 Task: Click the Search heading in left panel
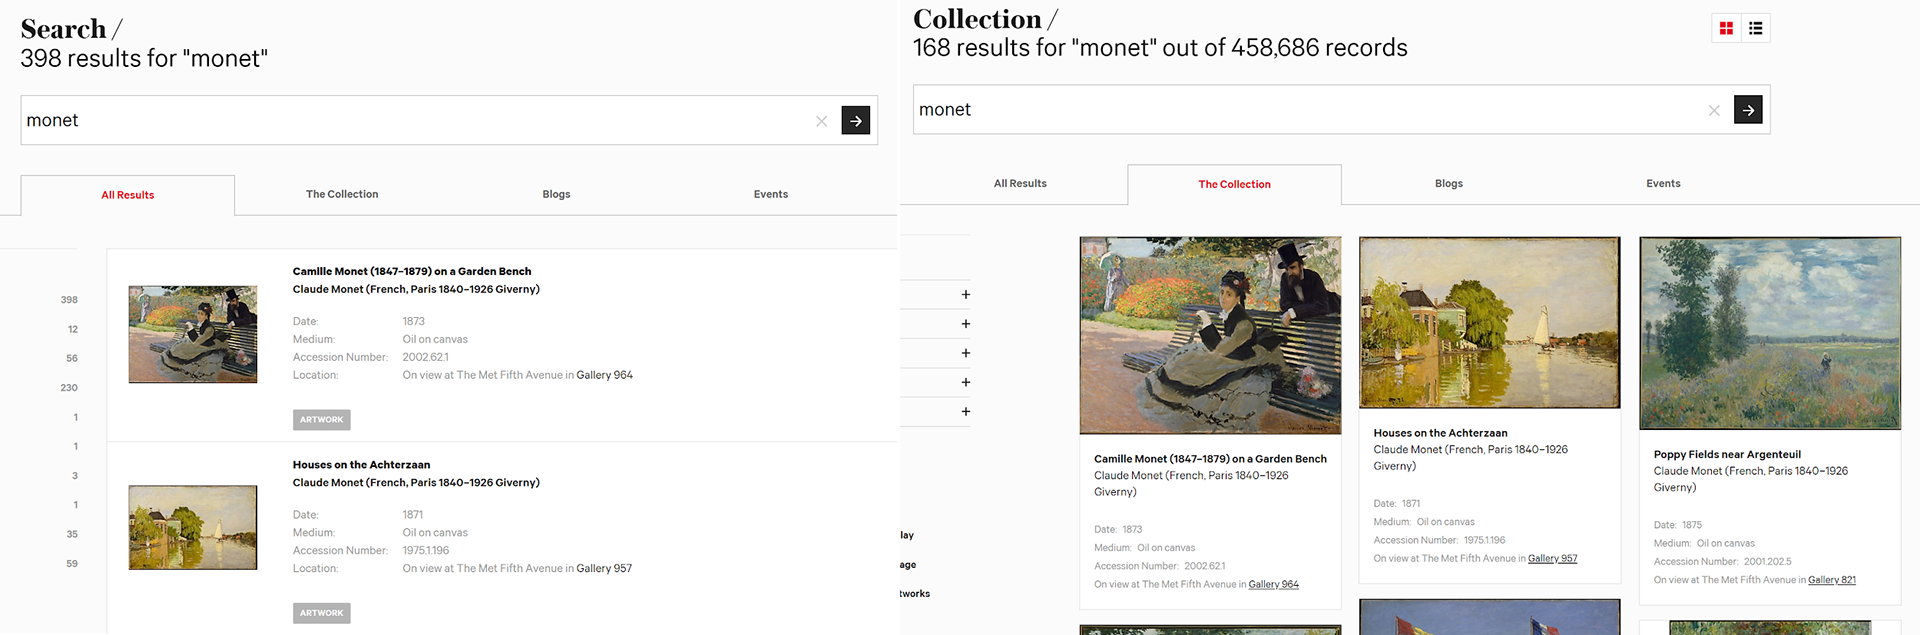point(63,29)
